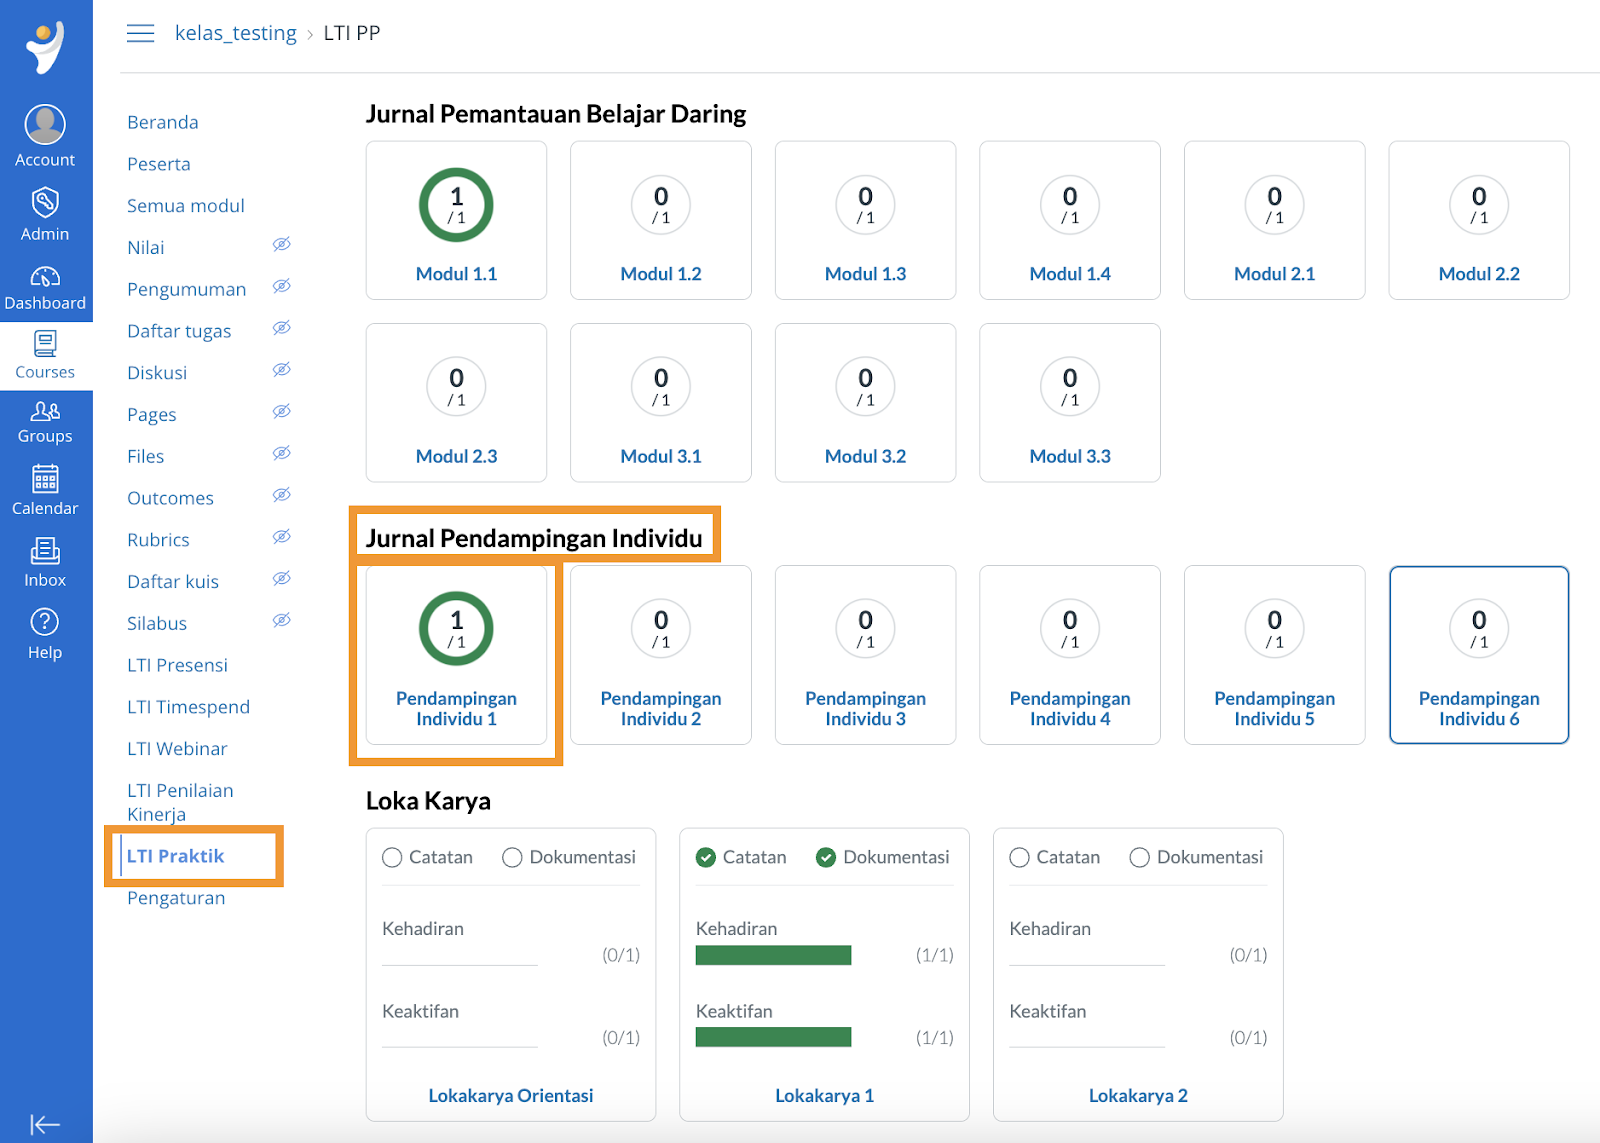Click Modul 3.3 progress counter circle
Screen dimensions: 1600x1143
[x=1070, y=387]
